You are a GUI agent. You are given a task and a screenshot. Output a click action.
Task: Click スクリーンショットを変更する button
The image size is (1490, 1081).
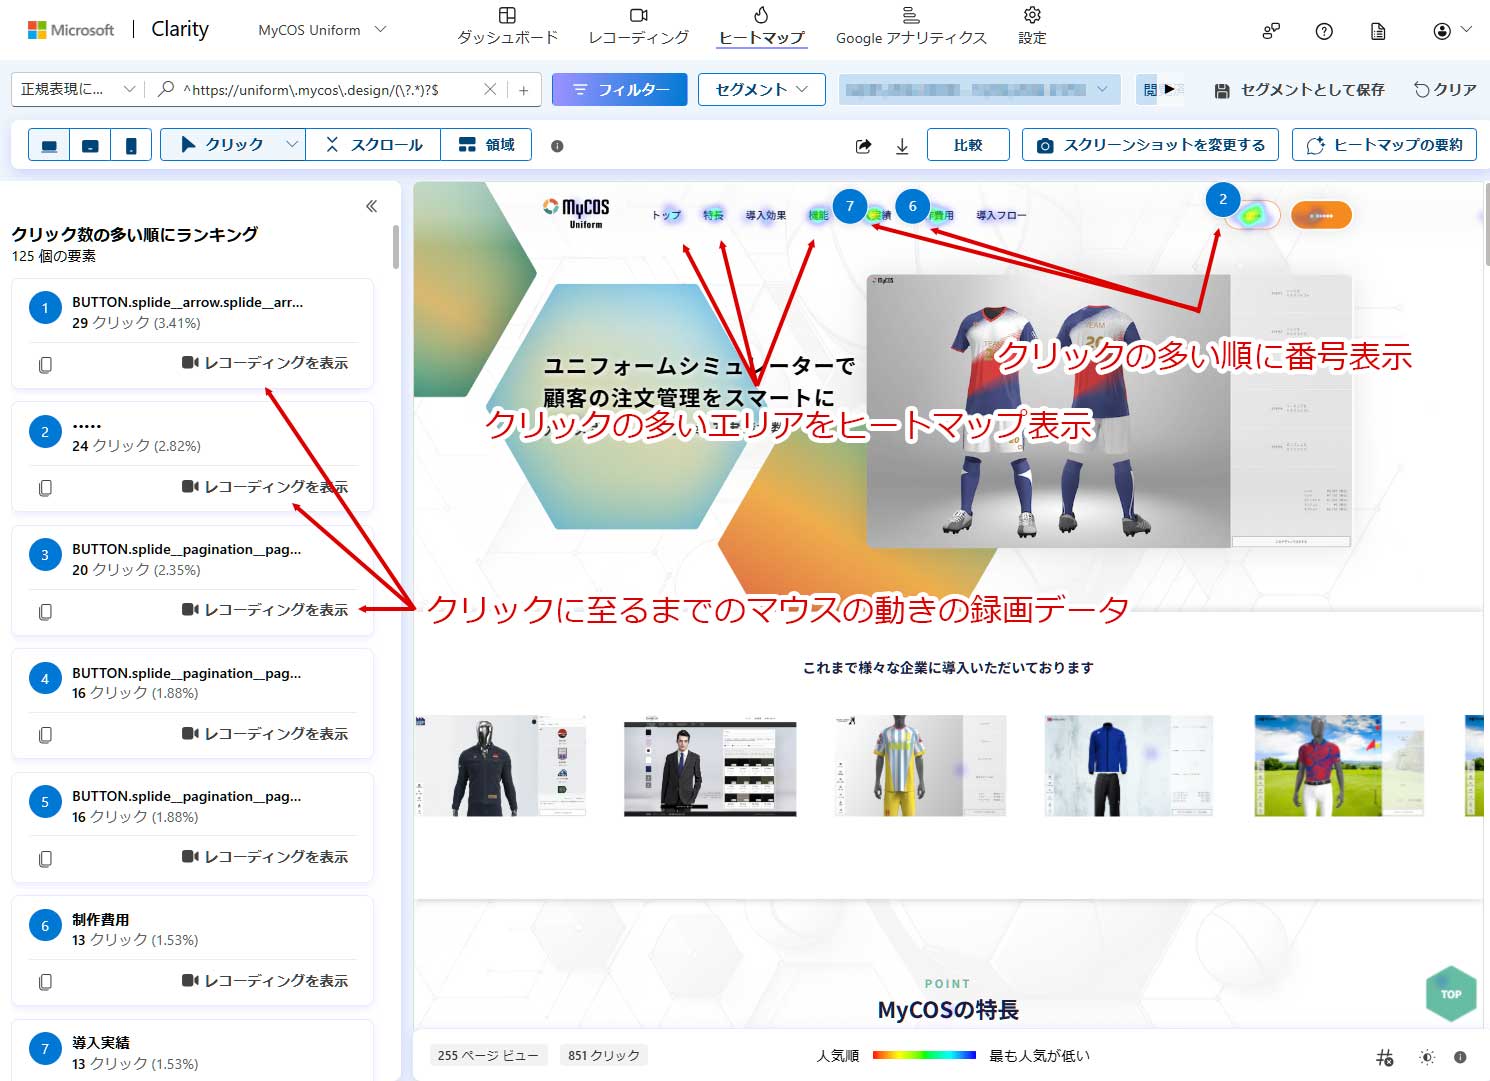1150,145
